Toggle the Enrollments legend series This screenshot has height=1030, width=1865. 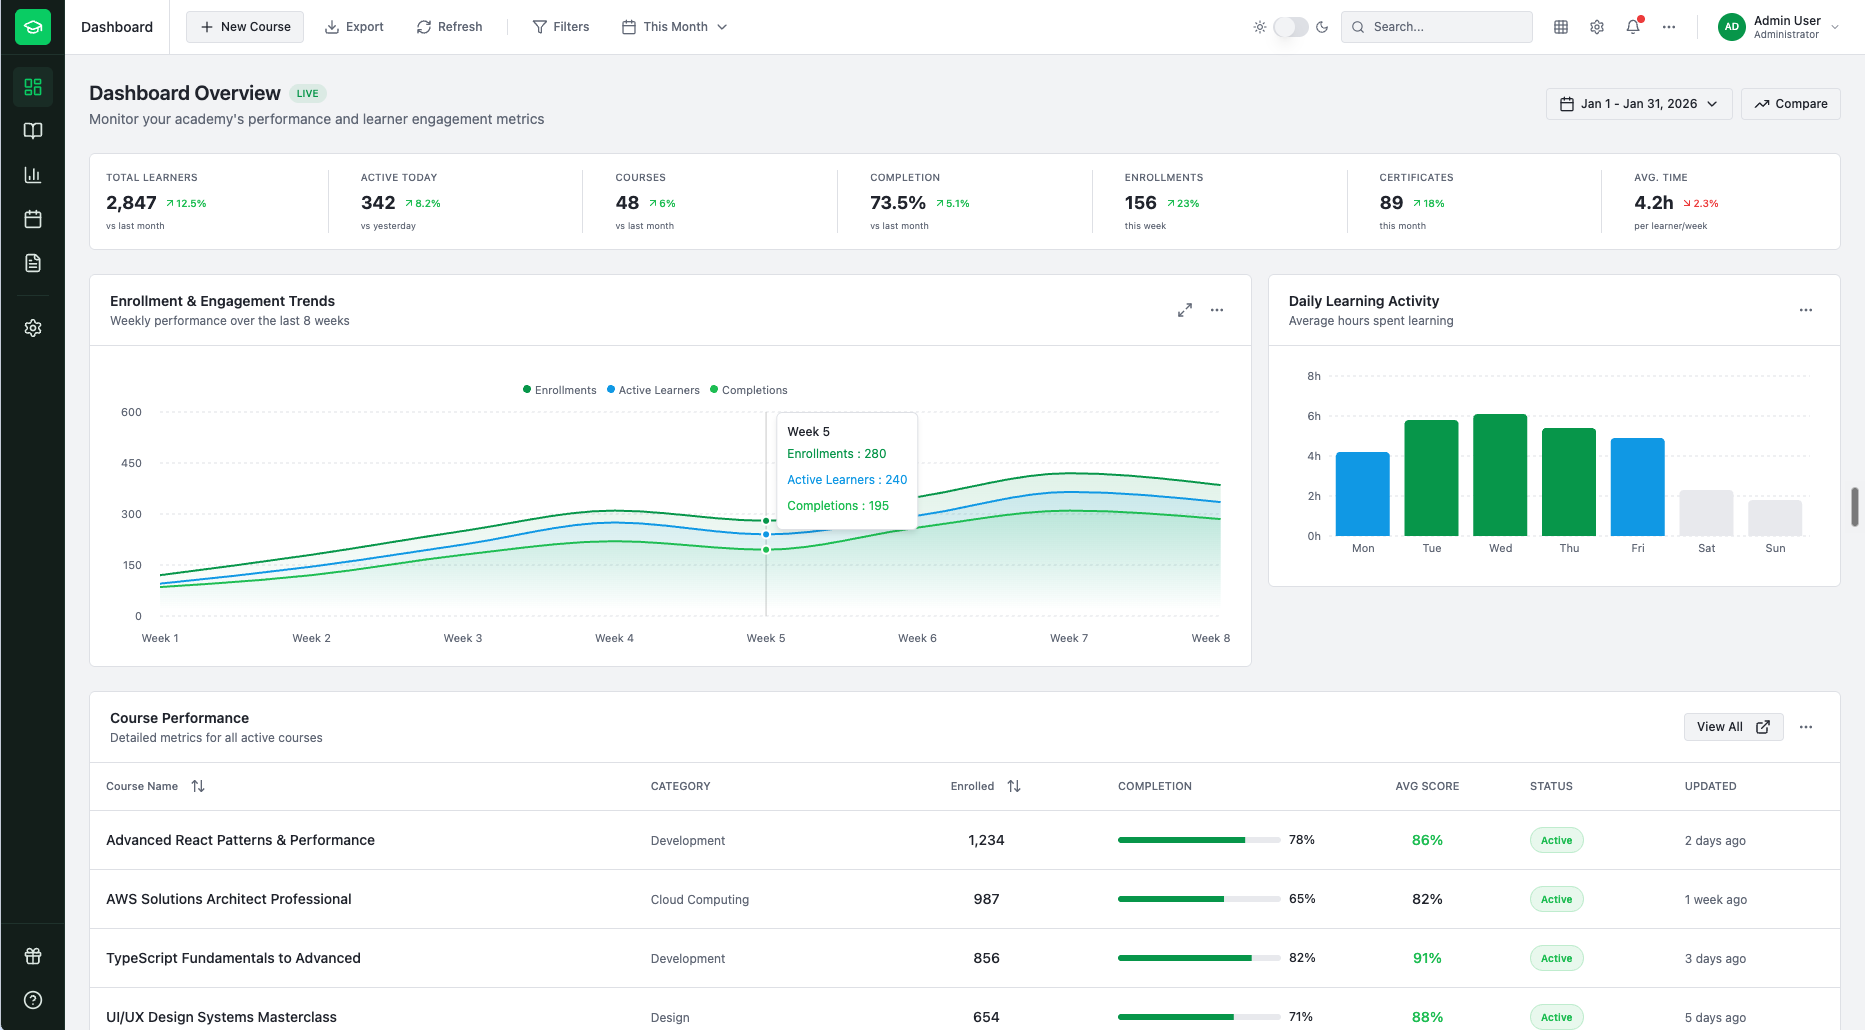[560, 390]
